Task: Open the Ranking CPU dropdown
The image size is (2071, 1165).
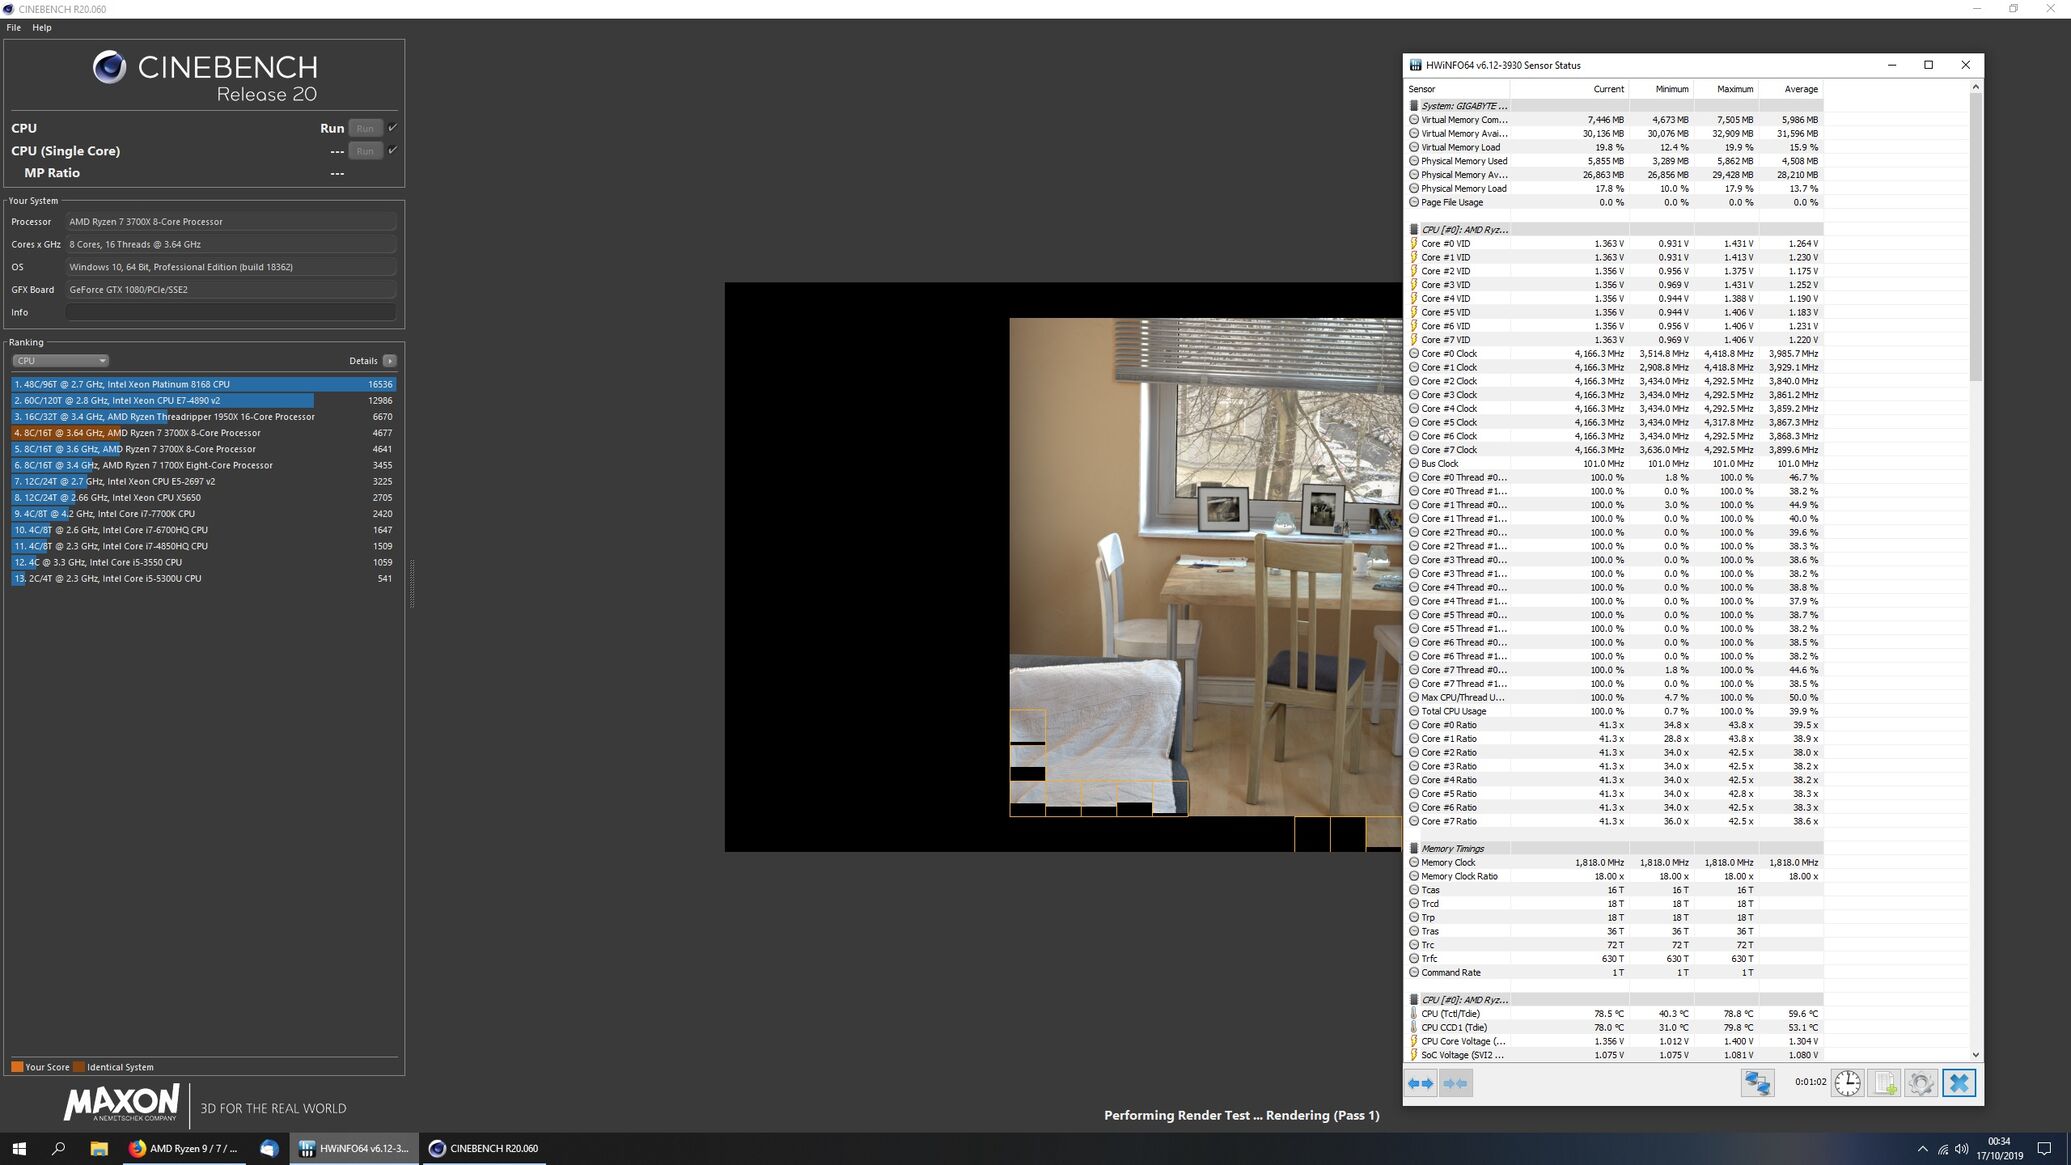Action: [x=60, y=360]
